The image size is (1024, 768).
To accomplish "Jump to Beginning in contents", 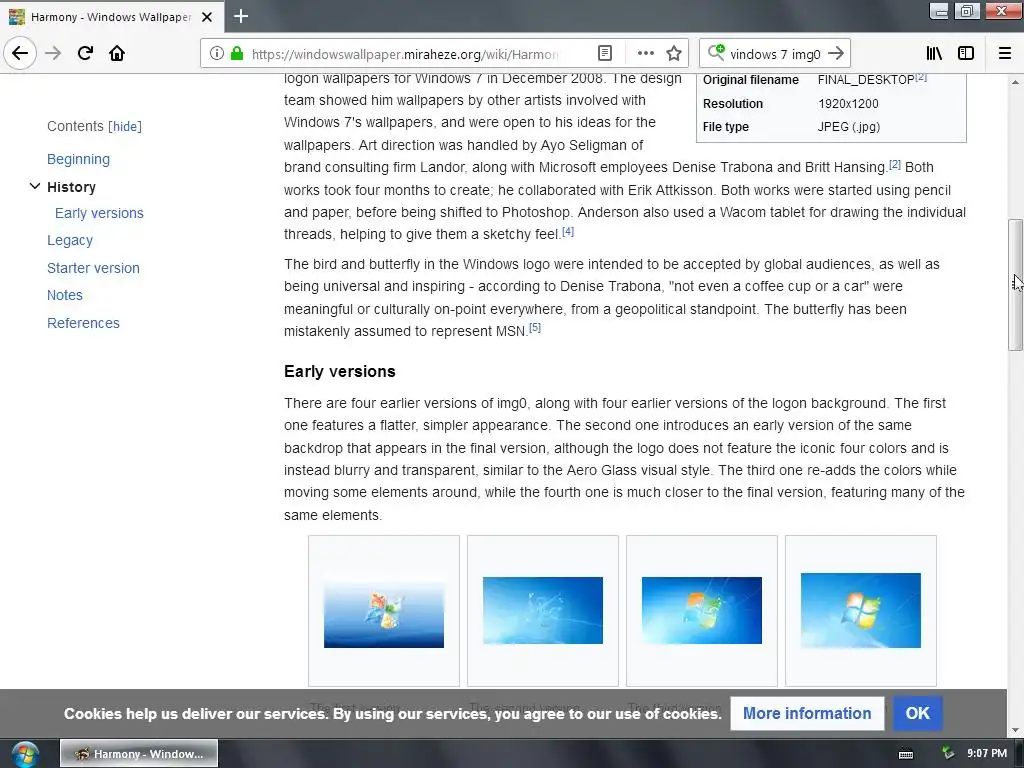I will (78, 159).
